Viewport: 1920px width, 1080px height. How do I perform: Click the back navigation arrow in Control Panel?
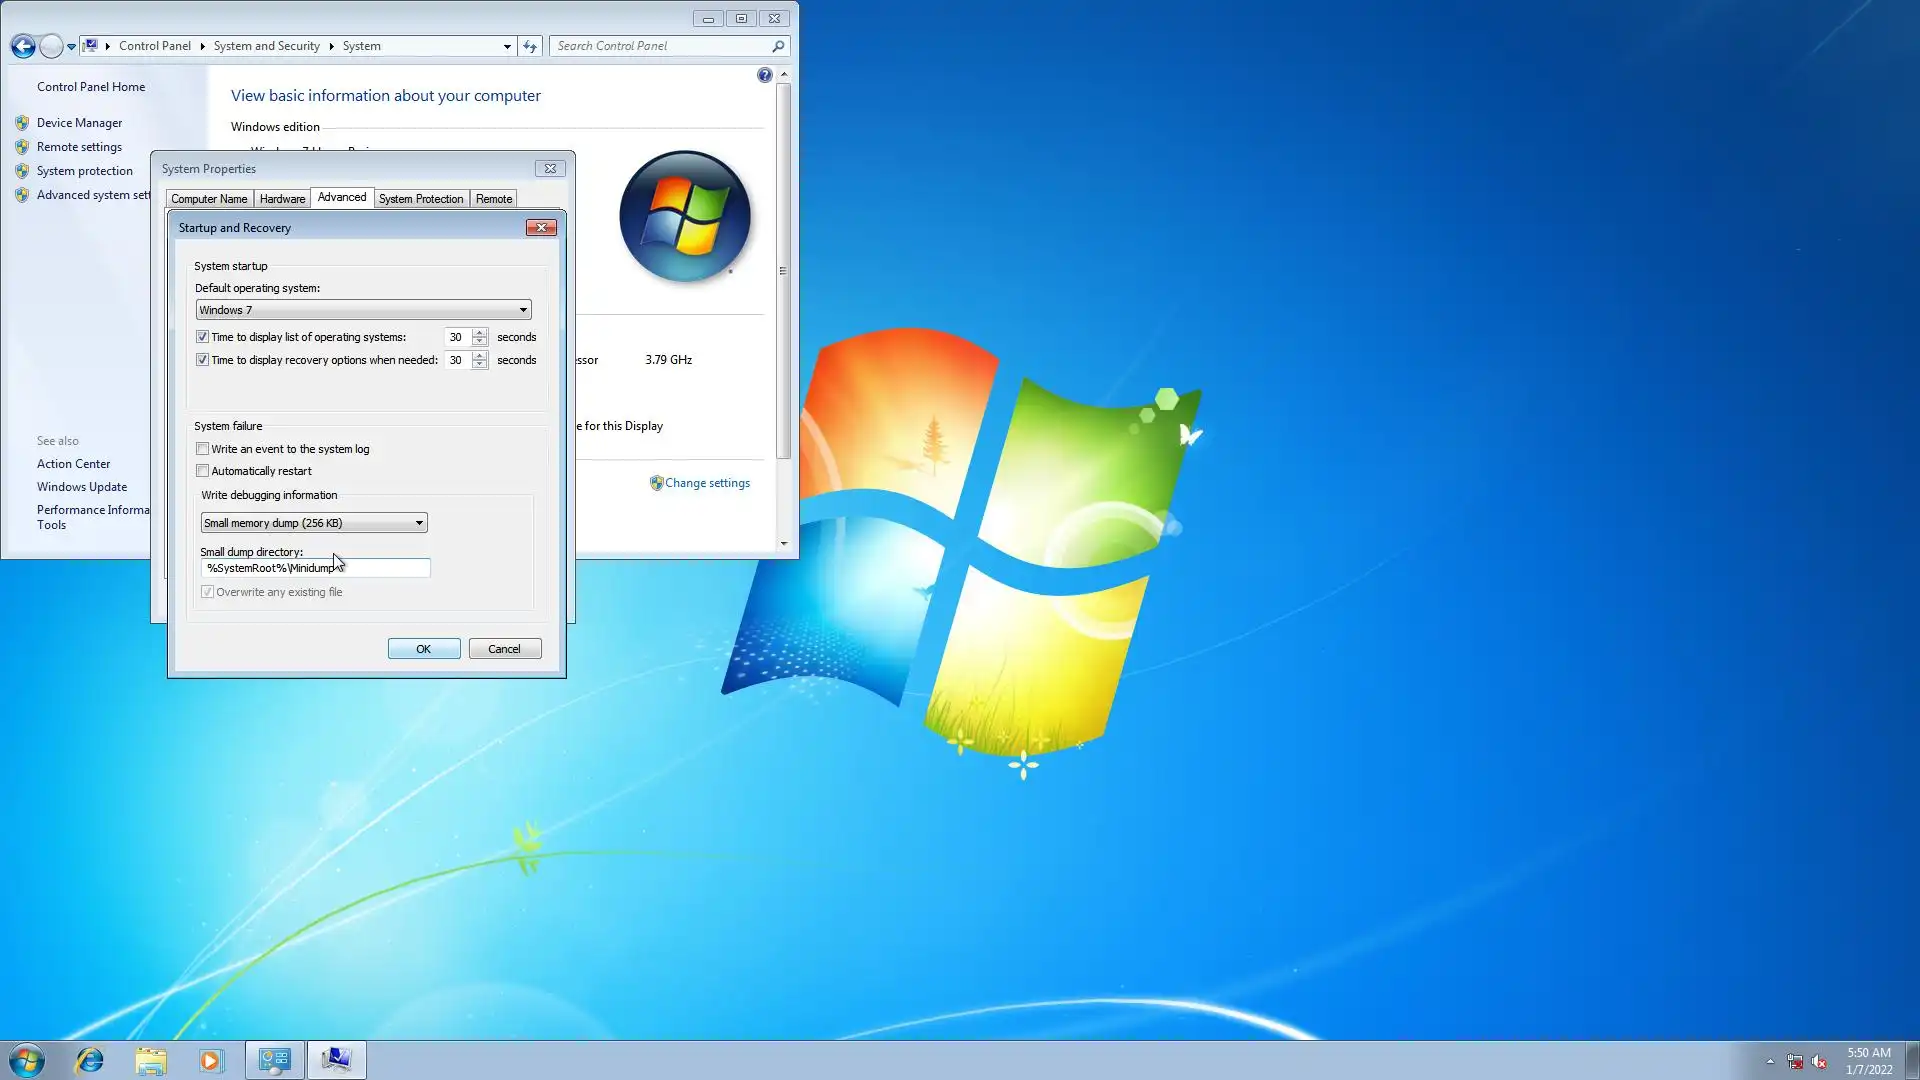pyautogui.click(x=23, y=46)
